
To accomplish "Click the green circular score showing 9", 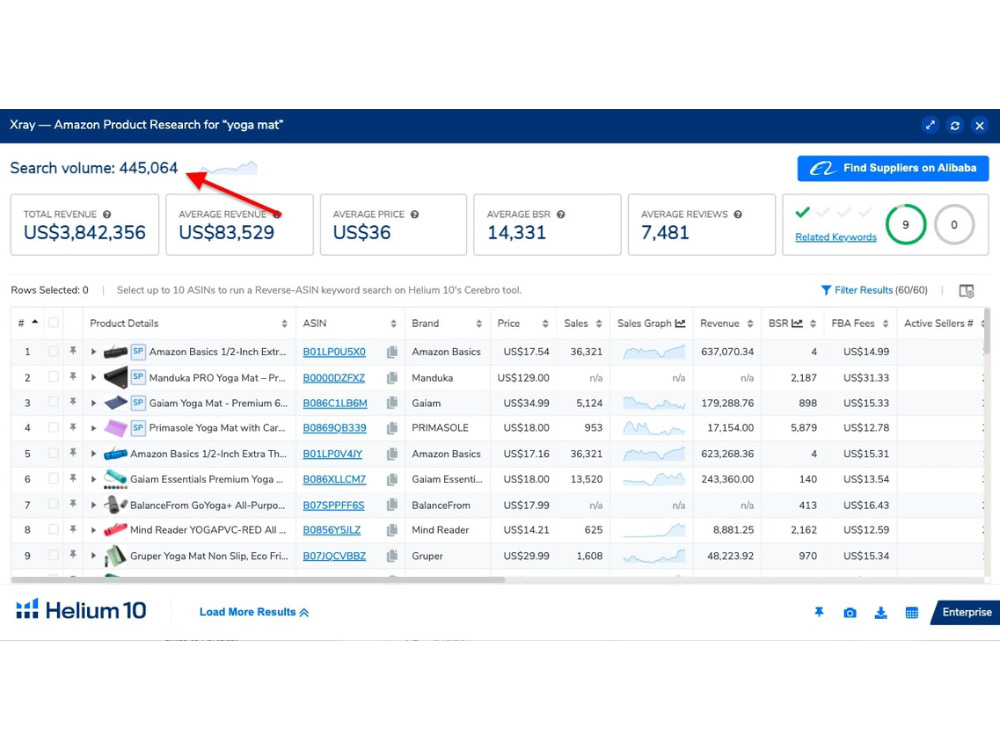I will tap(906, 224).
